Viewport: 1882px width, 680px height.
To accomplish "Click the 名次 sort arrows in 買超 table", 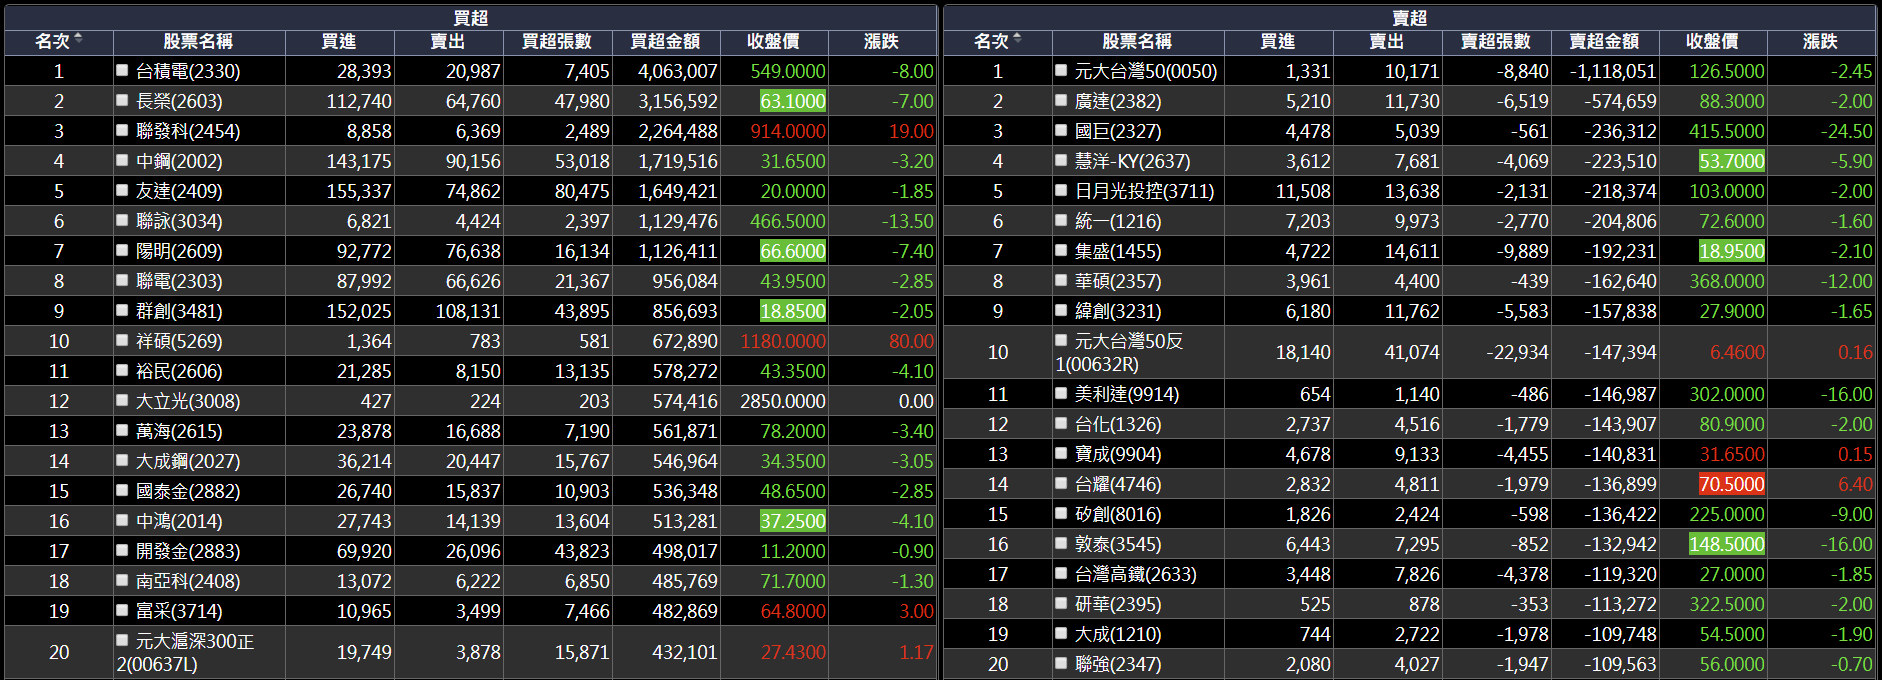I will 78,38.
